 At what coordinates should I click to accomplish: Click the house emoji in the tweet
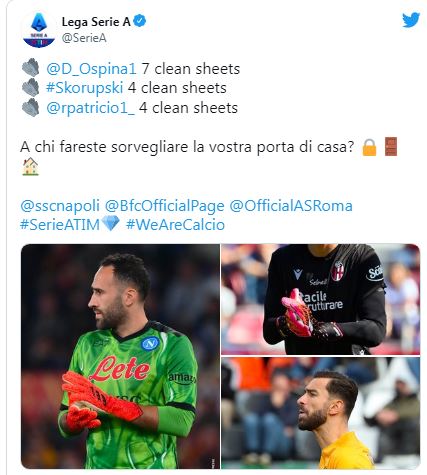[30, 166]
